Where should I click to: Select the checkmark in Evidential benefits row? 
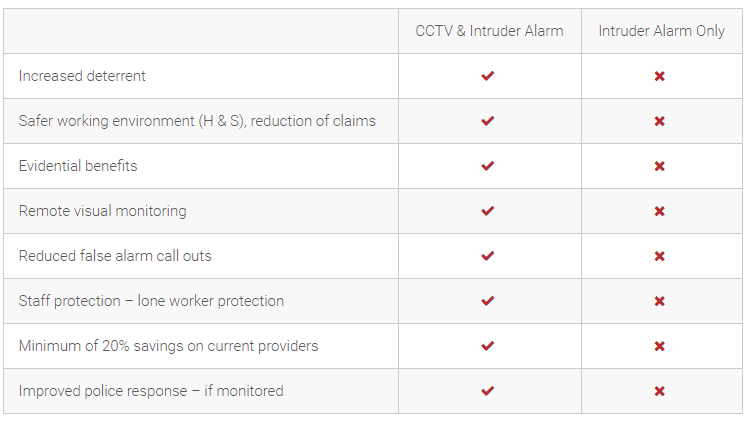tap(488, 166)
